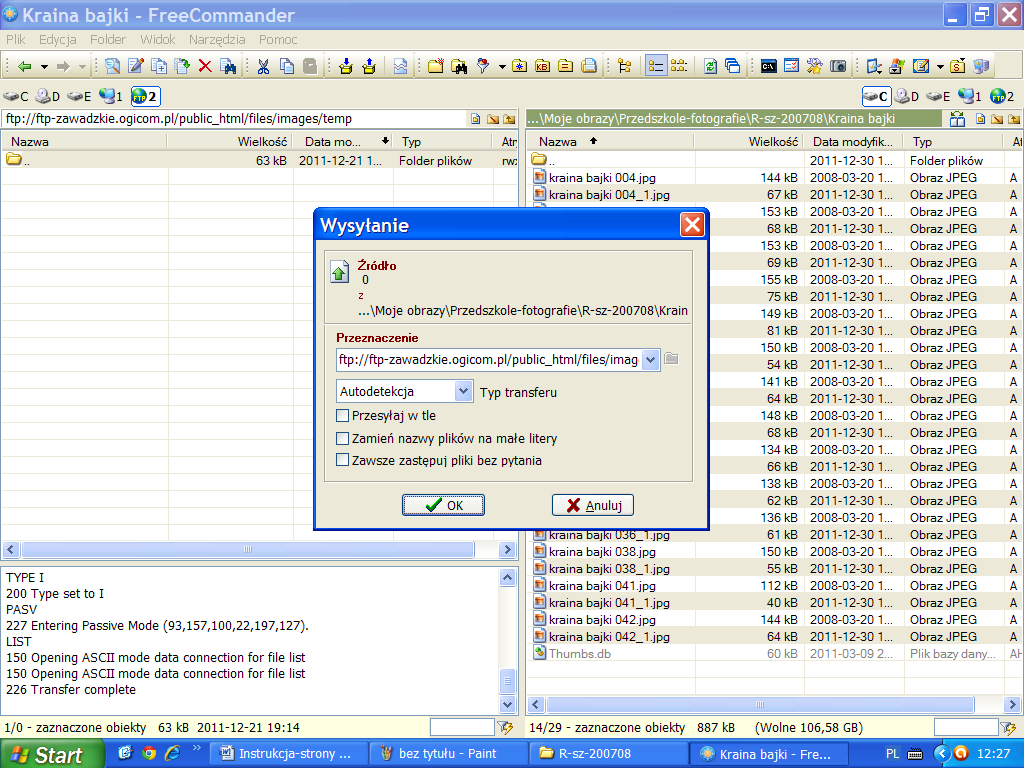This screenshot has height=768, width=1024.
Task: Click the green Back arrow in toolbar
Action: point(25,66)
